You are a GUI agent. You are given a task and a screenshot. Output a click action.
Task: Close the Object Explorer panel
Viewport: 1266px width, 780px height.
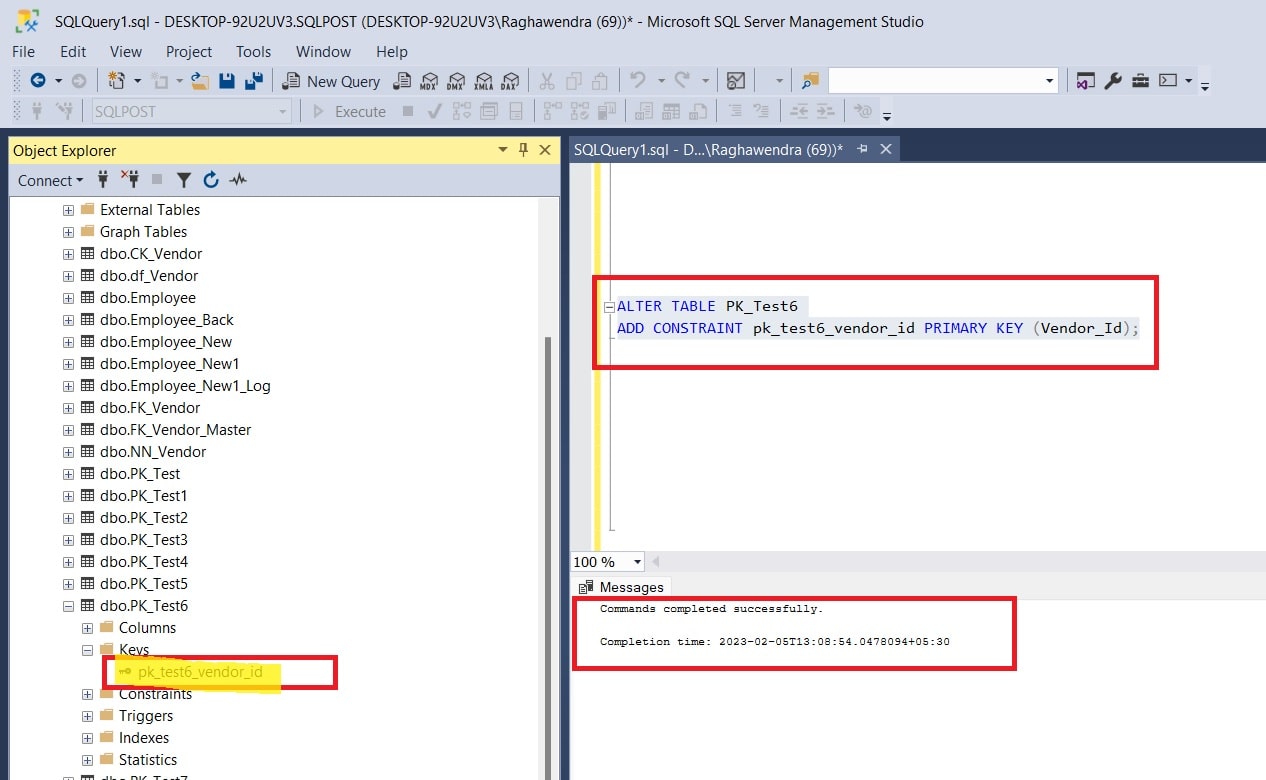point(545,150)
